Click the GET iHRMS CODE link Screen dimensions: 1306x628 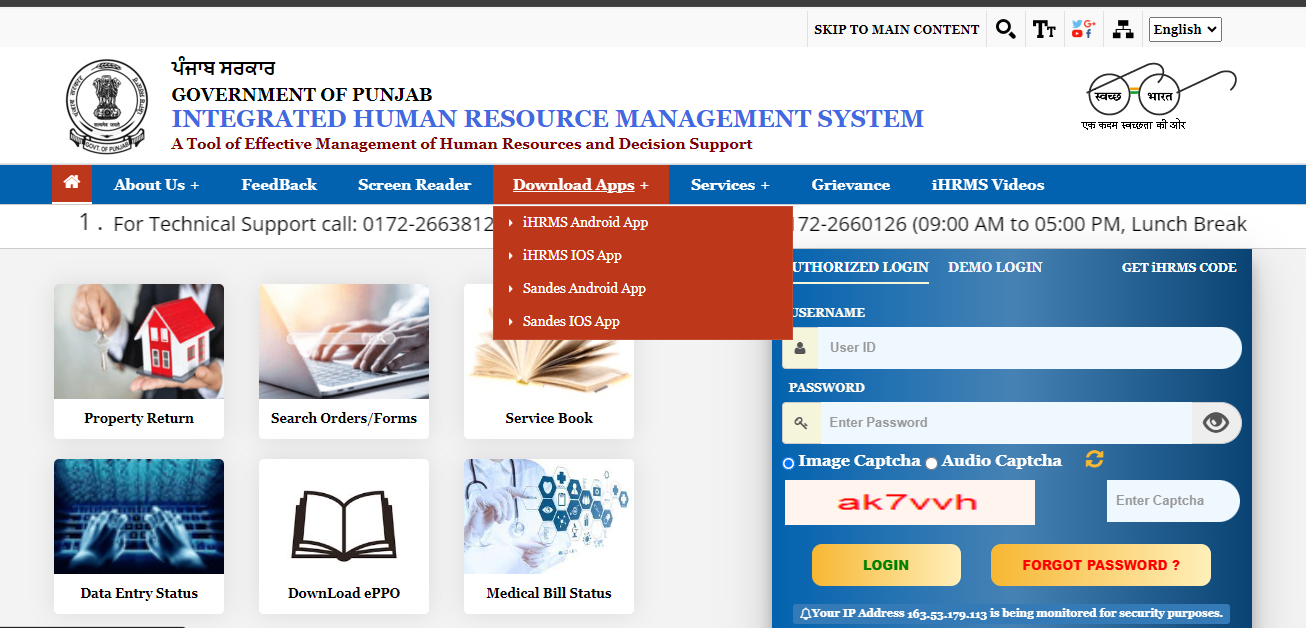click(1179, 268)
